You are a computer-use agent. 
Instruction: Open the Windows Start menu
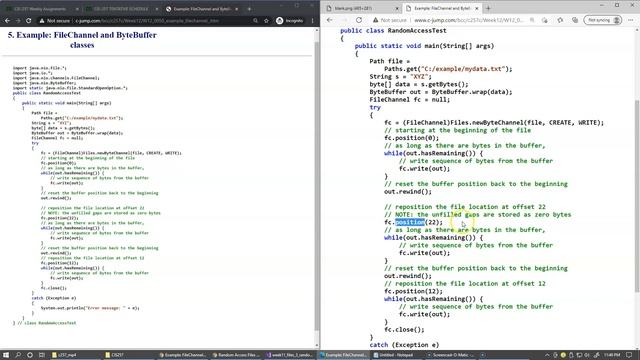tap(6, 355)
